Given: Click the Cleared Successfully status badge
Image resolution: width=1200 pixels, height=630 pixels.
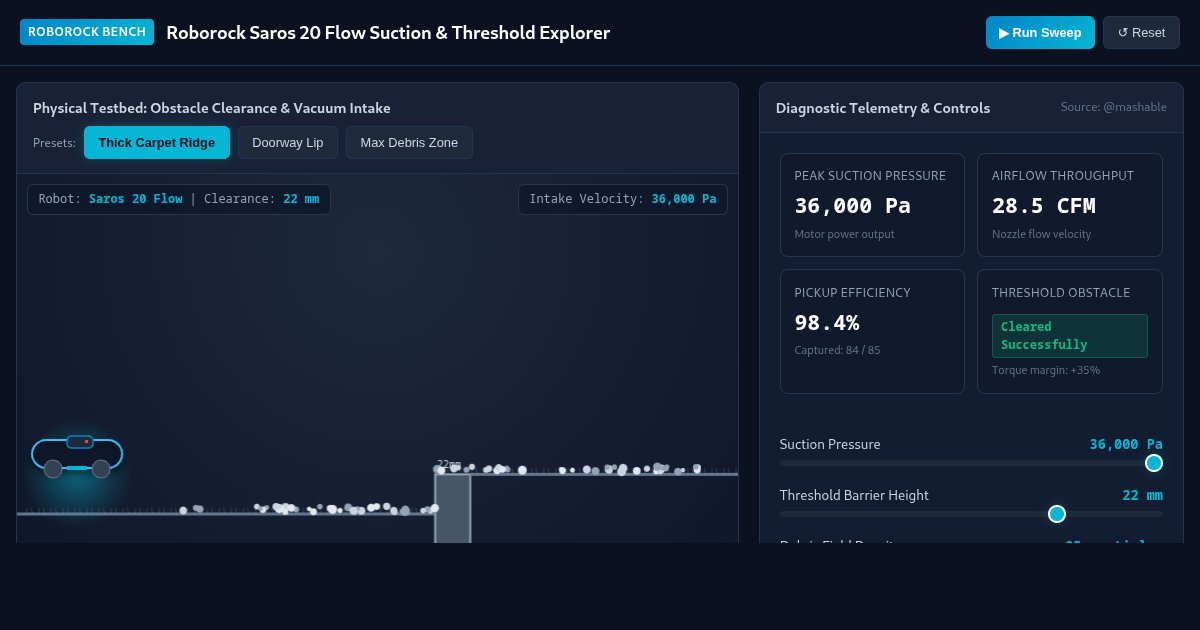Looking at the screenshot, I should [1070, 336].
